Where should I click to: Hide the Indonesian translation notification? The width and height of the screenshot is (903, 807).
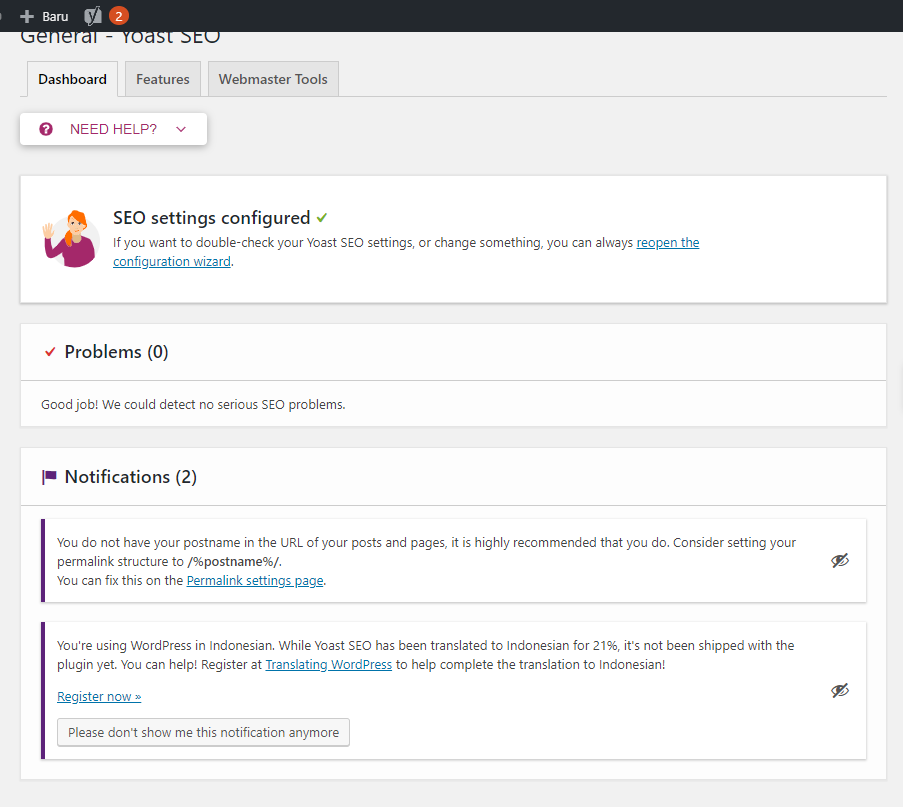tap(840, 690)
